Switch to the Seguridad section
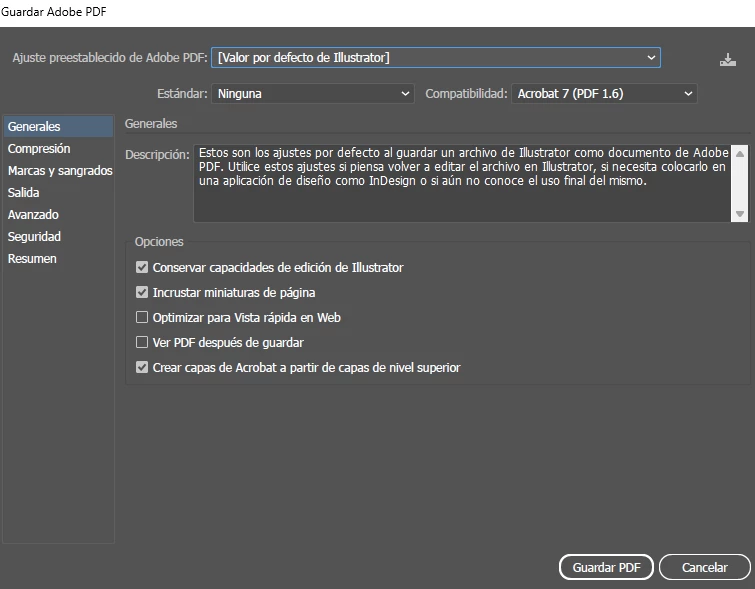The height and width of the screenshot is (589, 755). coord(58,237)
